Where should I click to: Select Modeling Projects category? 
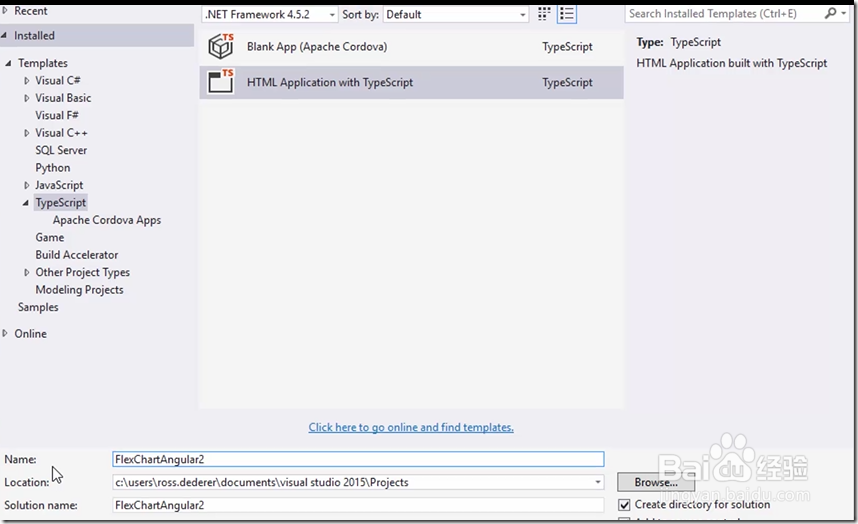click(79, 290)
